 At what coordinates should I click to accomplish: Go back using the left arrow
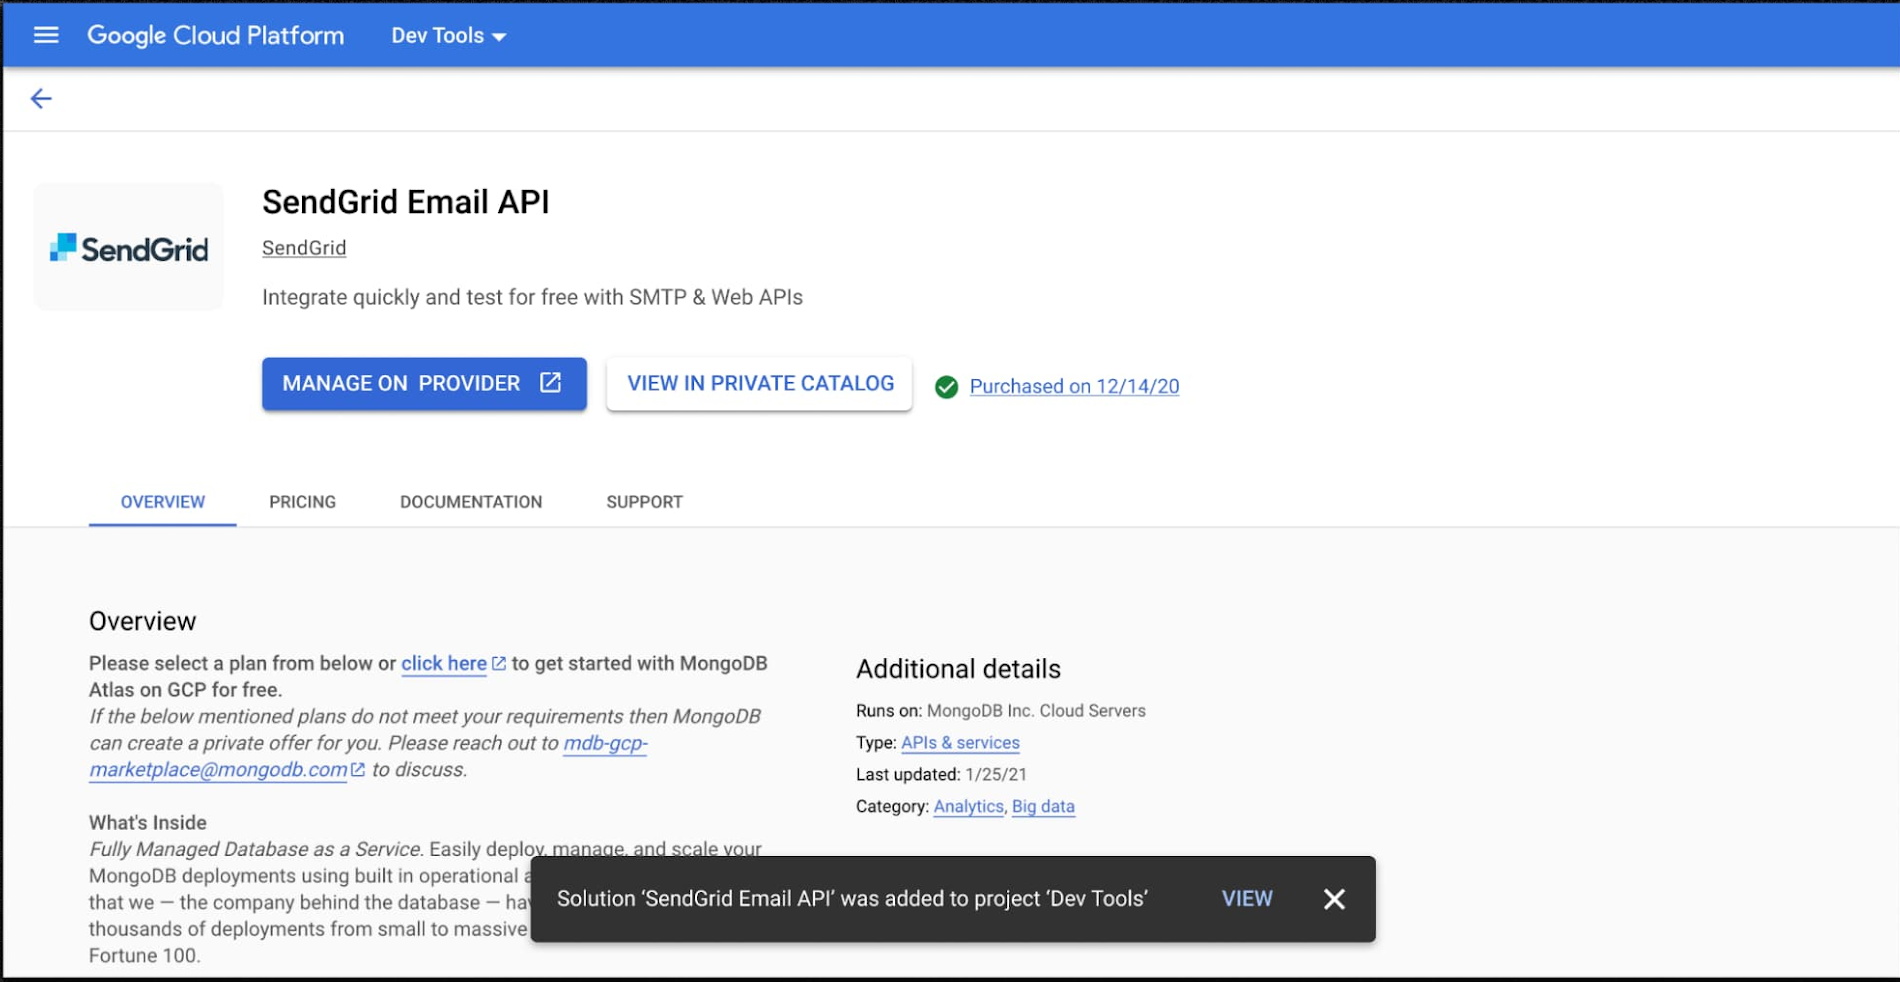click(x=41, y=98)
